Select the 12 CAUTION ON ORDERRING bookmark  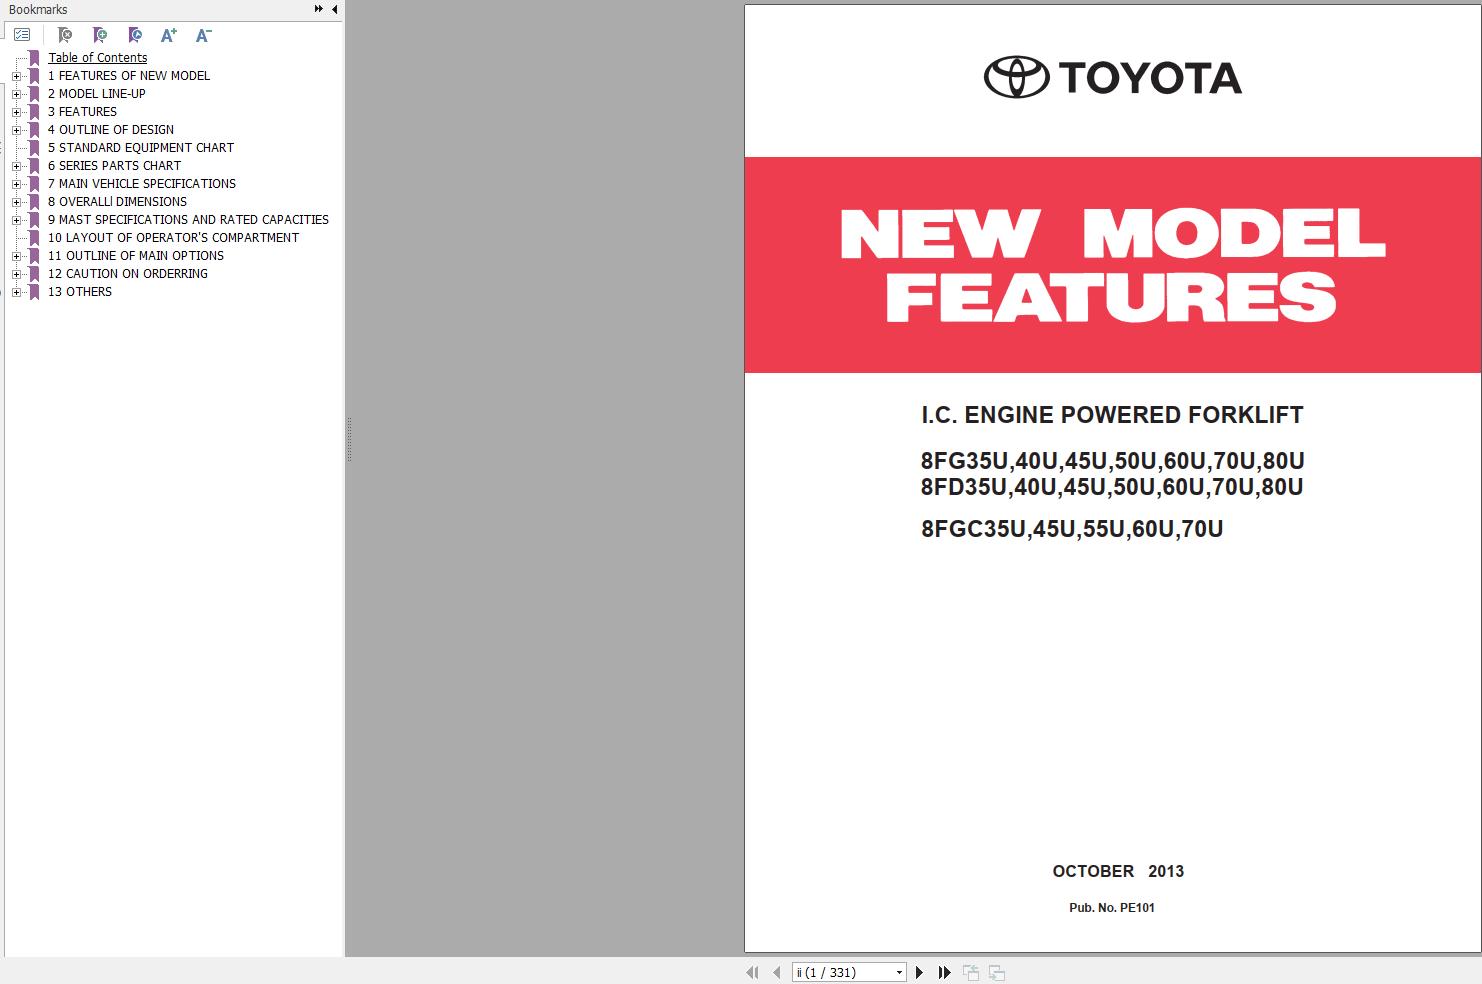(x=128, y=274)
